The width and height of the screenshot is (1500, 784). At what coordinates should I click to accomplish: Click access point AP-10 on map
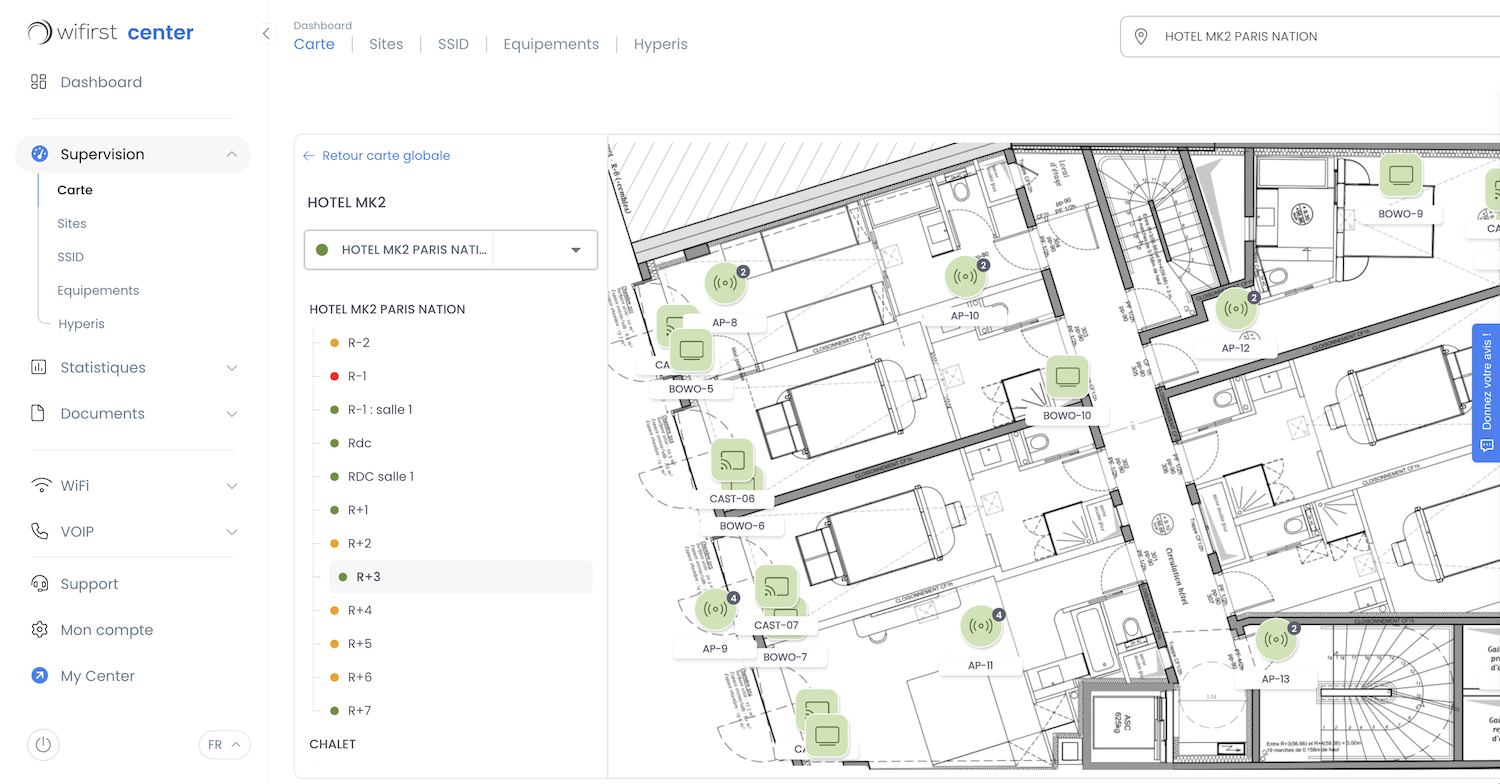(x=966, y=277)
